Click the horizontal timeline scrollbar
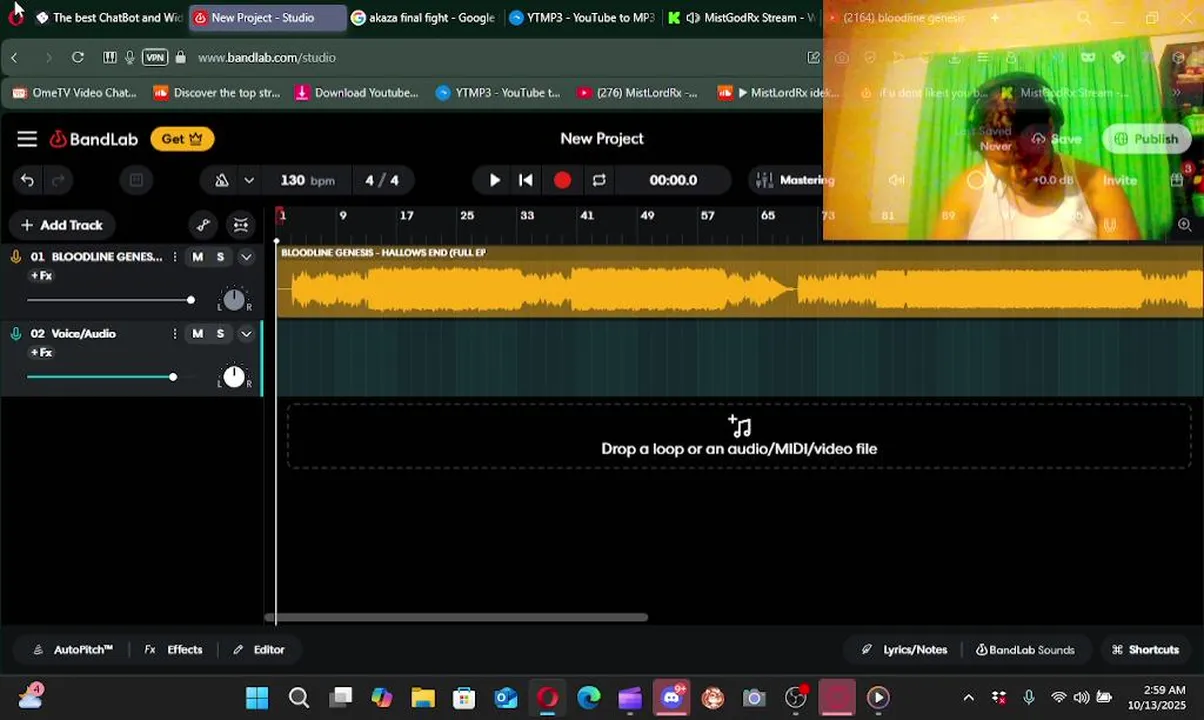The height and width of the screenshot is (720, 1204). (456, 617)
